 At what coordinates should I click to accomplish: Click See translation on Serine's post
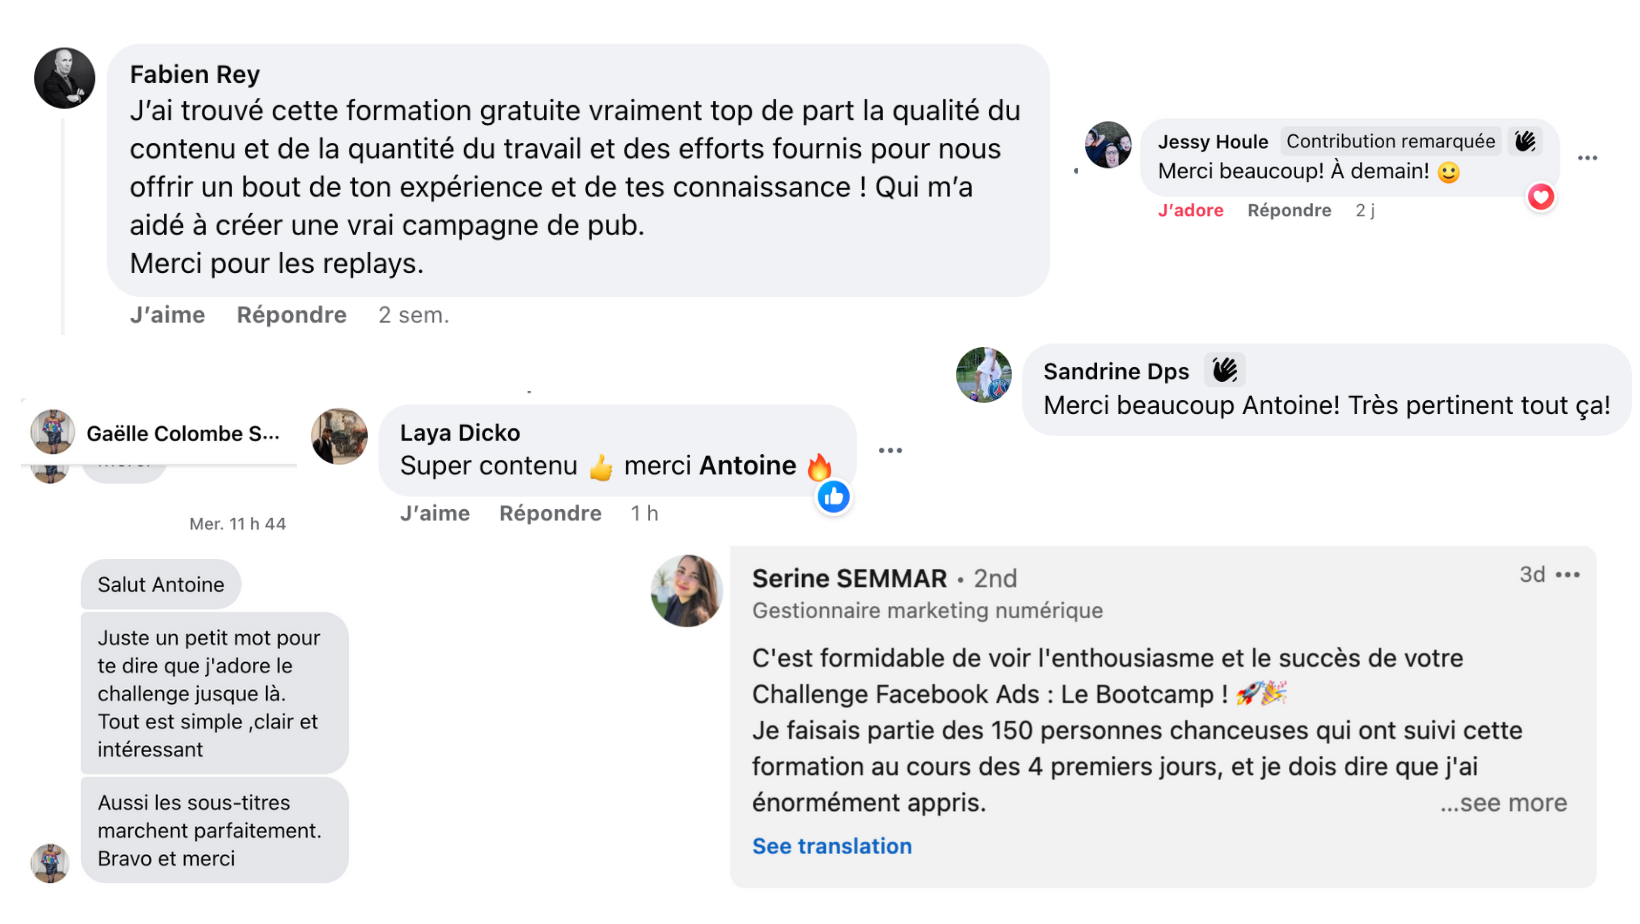coord(831,846)
